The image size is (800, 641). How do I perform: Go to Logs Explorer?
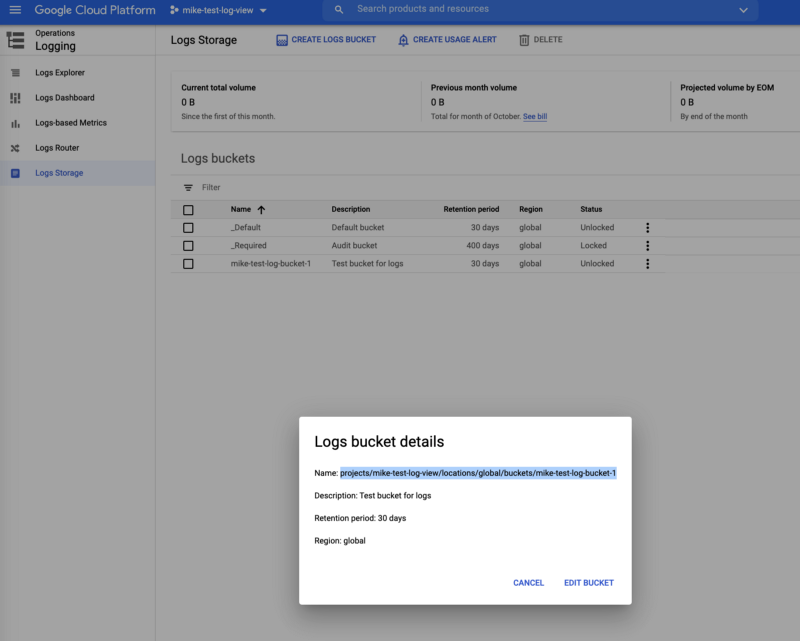coord(60,72)
